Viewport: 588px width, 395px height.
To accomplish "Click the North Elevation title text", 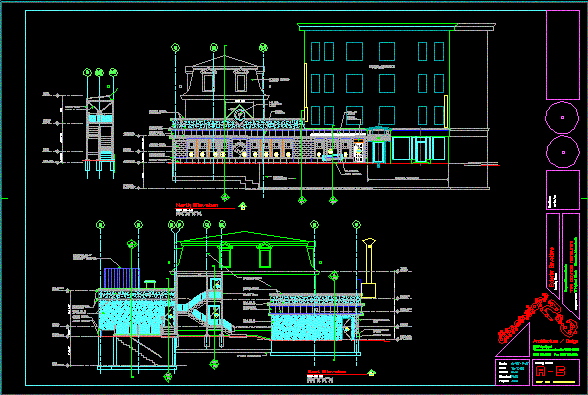I will pyautogui.click(x=197, y=205).
